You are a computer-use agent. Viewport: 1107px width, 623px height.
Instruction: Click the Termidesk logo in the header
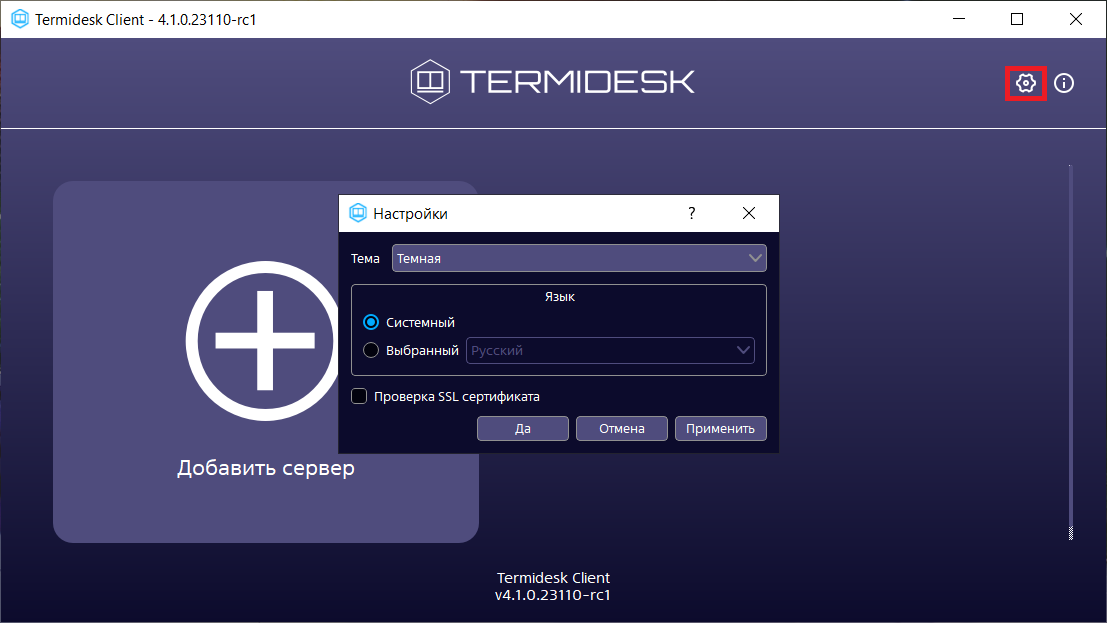pyautogui.click(x=553, y=82)
